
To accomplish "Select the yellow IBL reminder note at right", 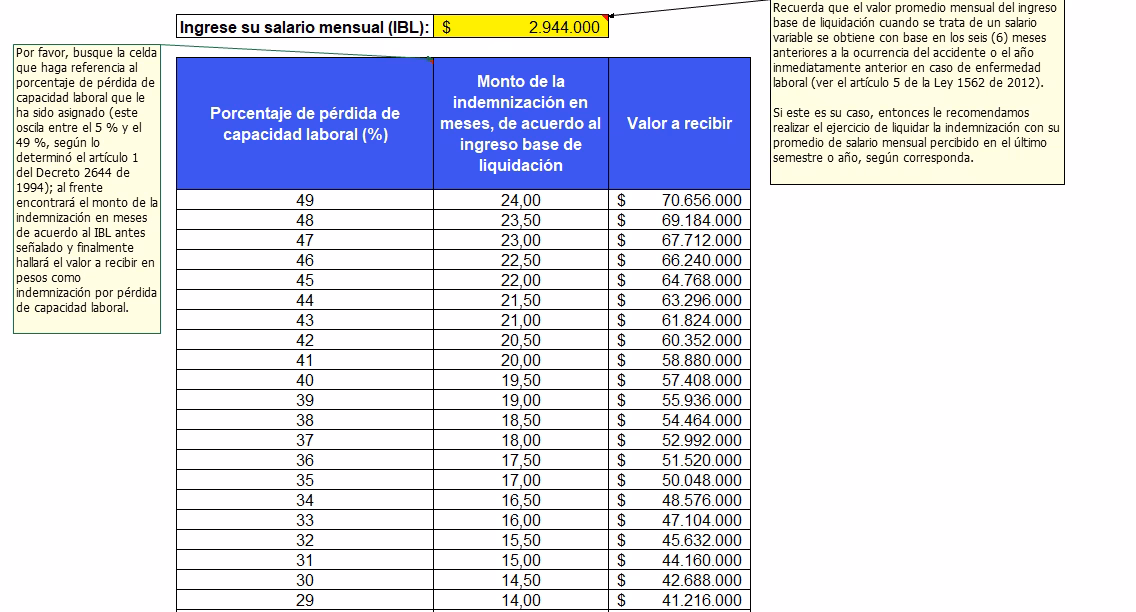I will pos(917,92).
